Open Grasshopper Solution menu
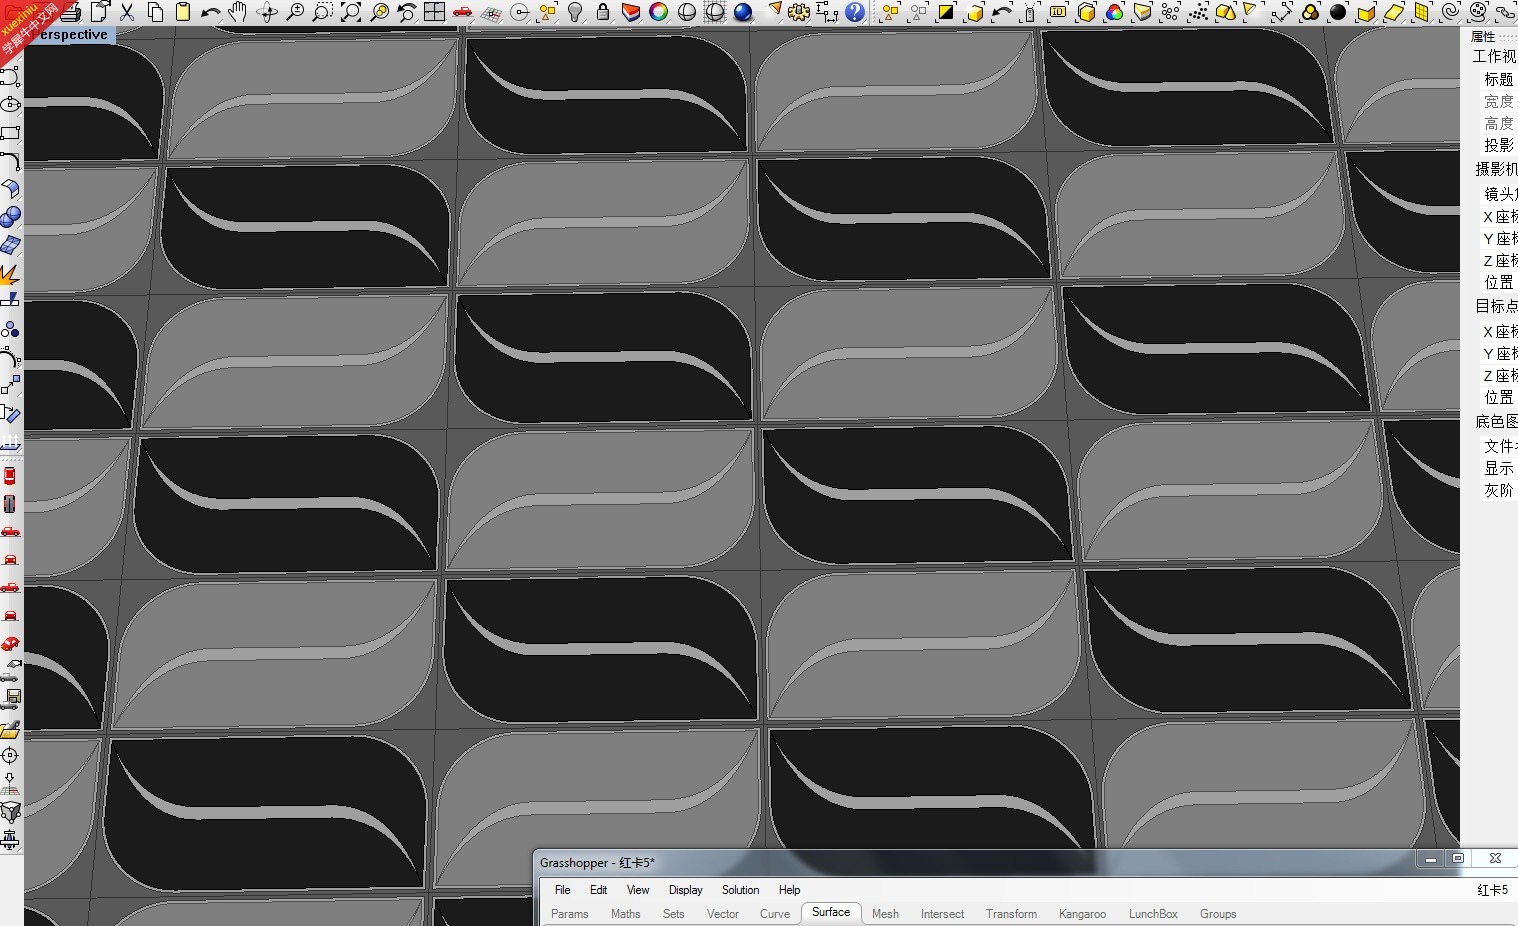The image size is (1518, 926). [741, 890]
